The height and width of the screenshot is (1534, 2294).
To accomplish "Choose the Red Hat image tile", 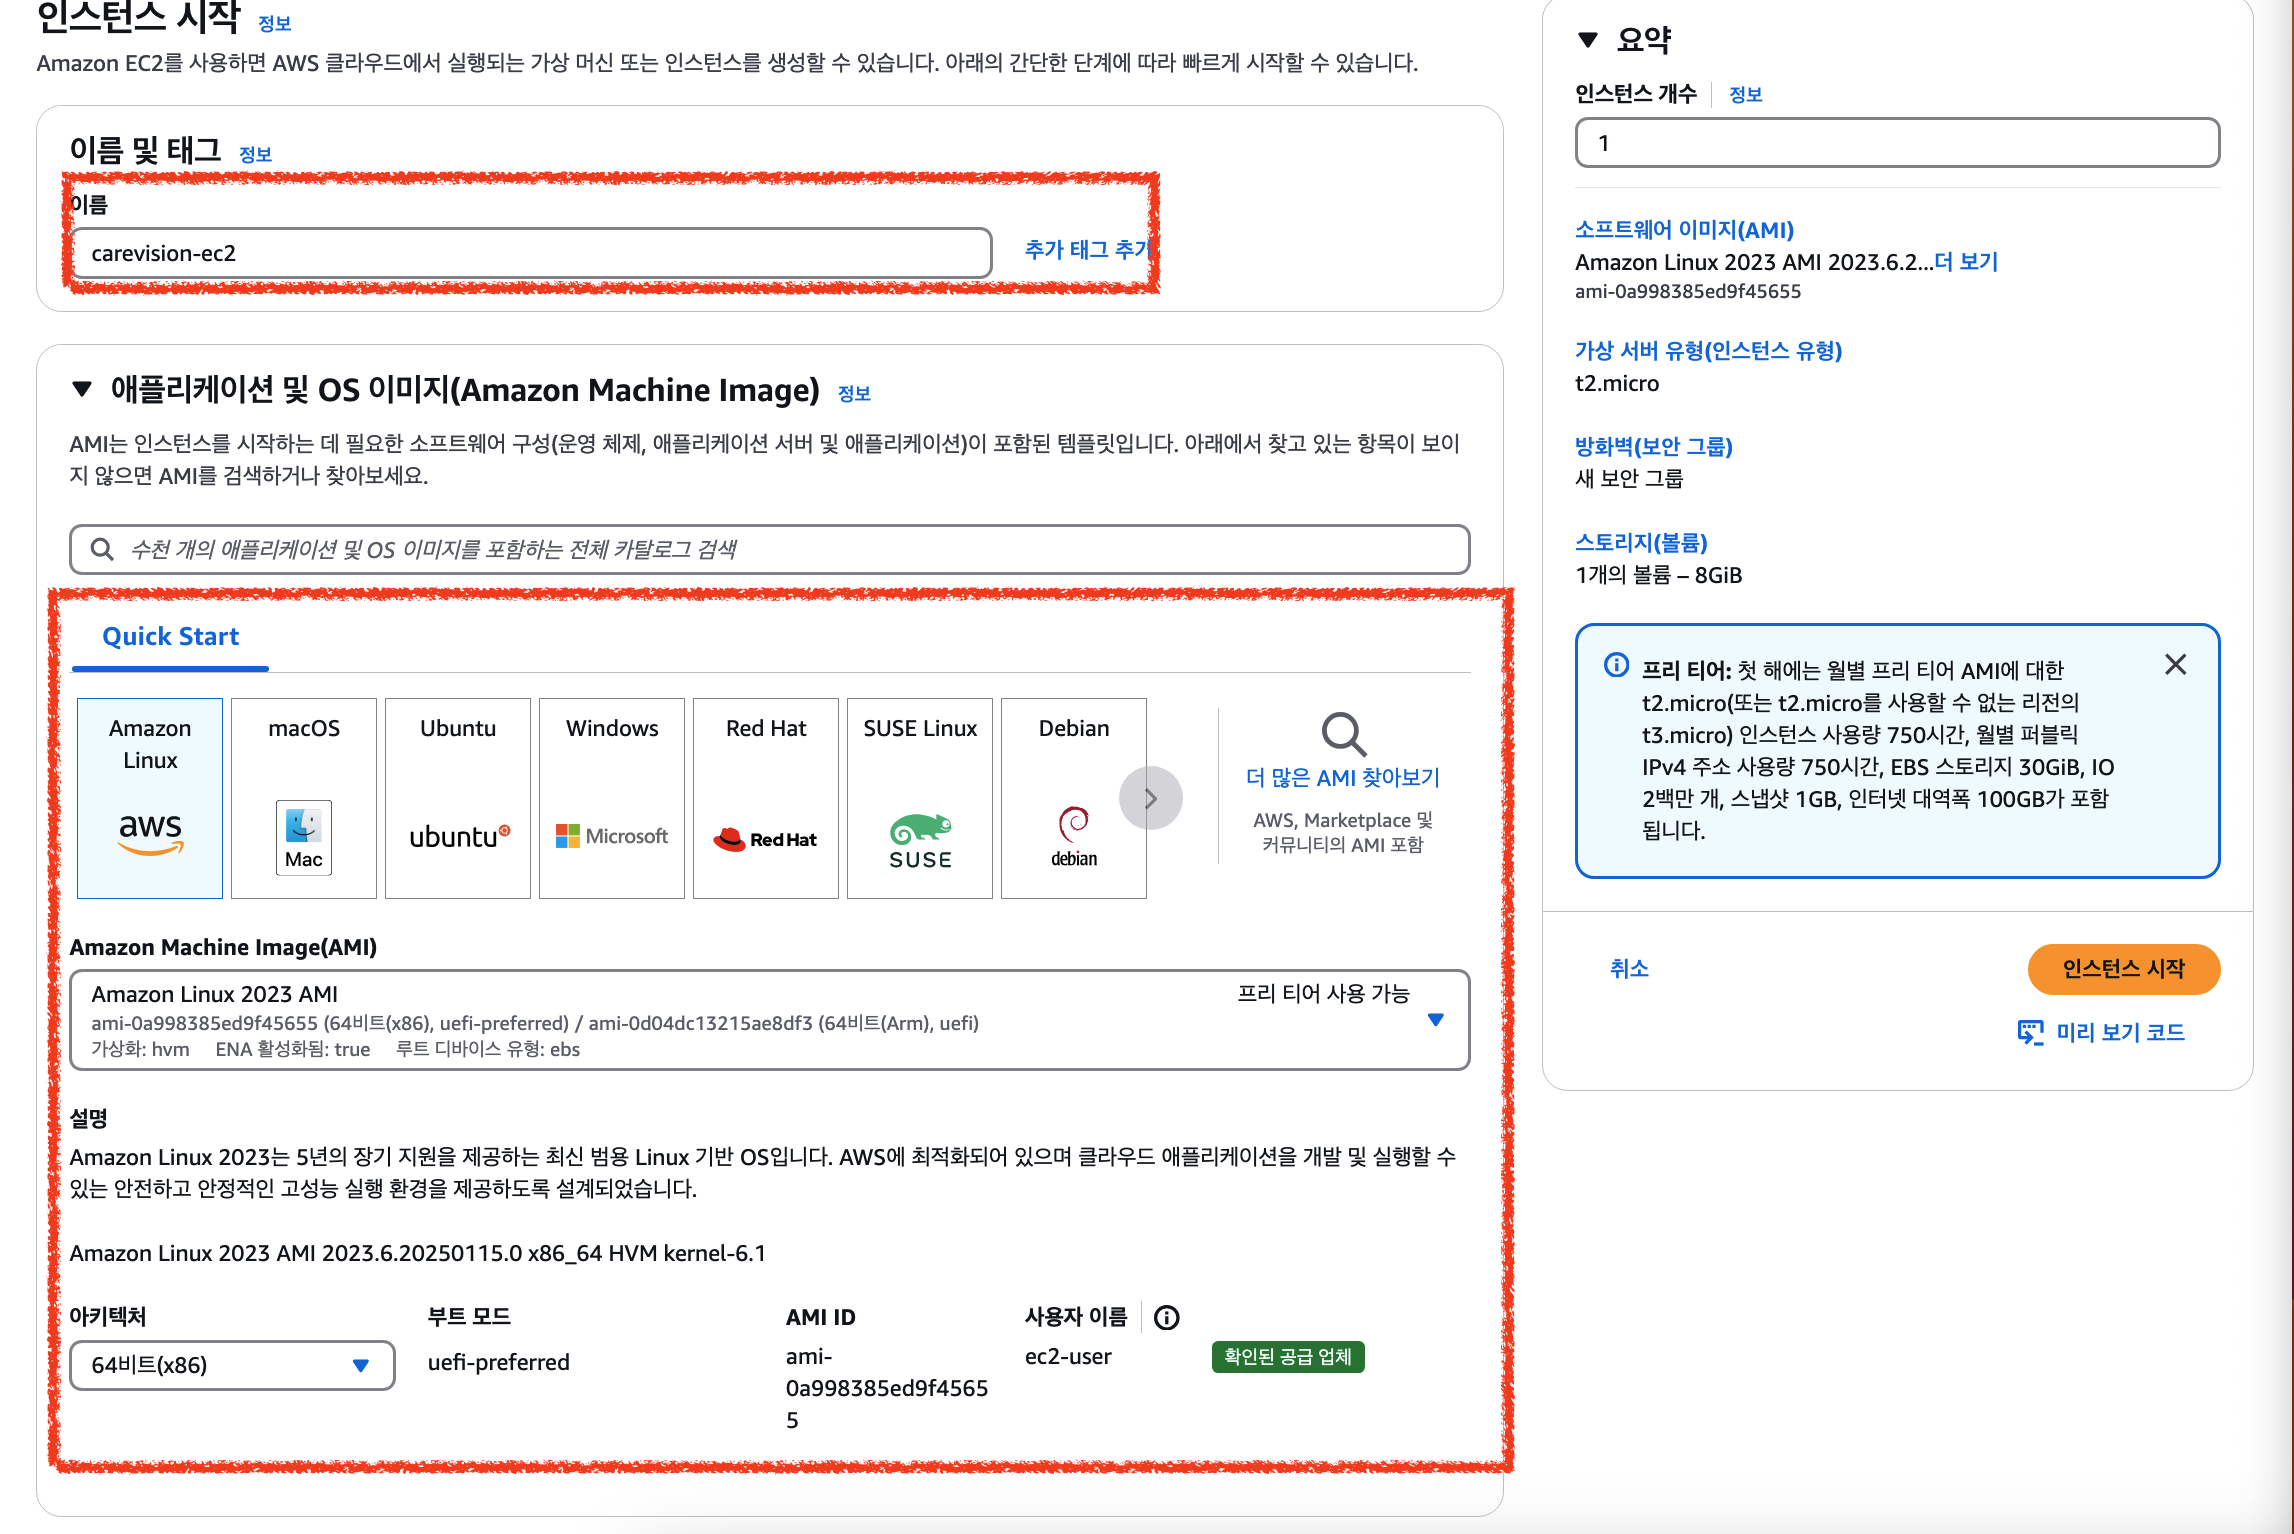I will click(x=766, y=797).
